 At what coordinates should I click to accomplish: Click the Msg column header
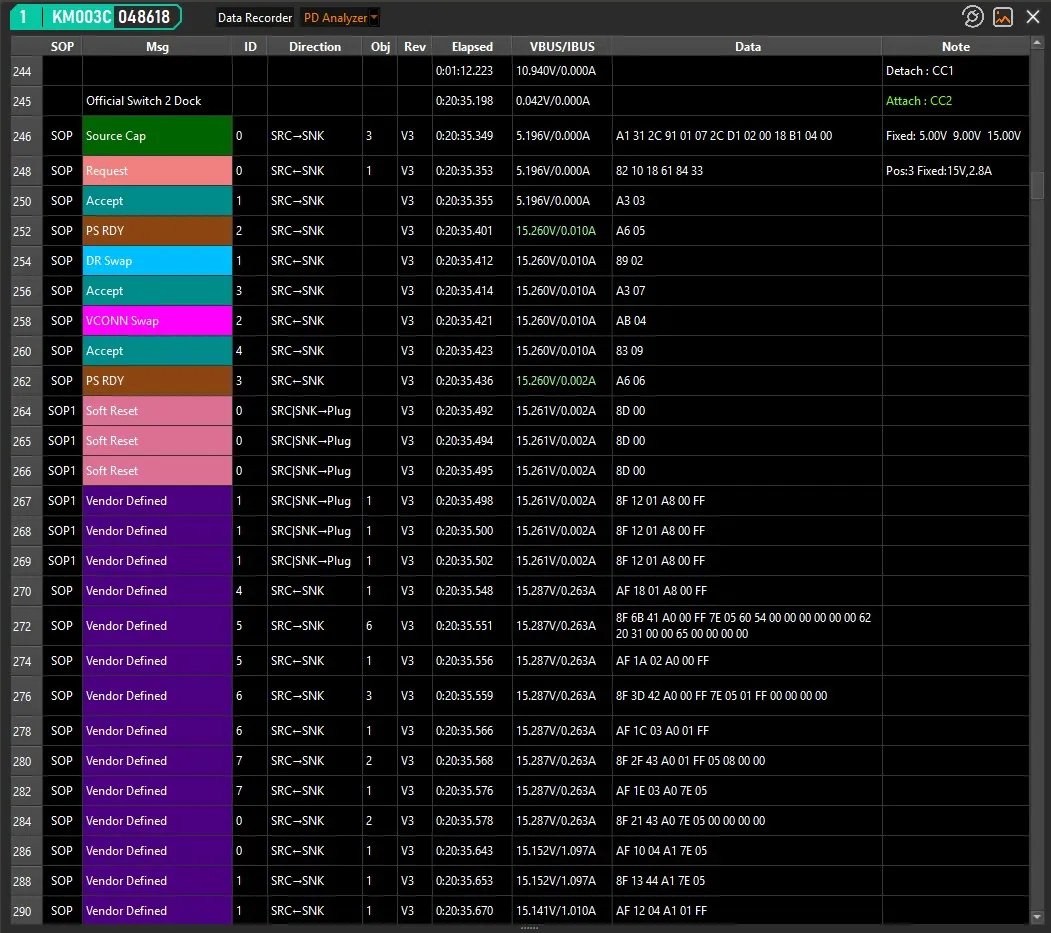pos(157,47)
